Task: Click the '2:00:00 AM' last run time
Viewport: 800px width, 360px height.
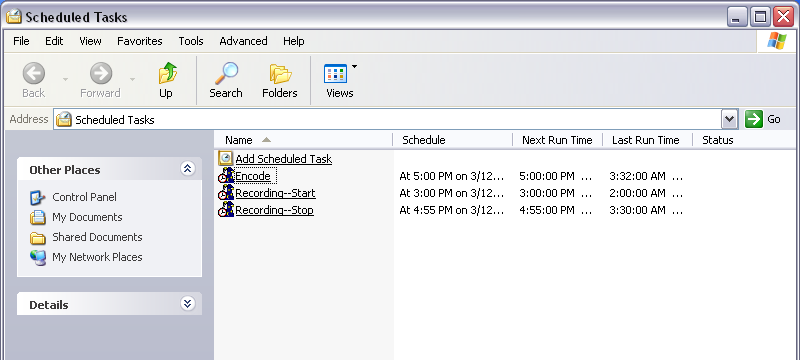Action: pyautogui.click(x=637, y=193)
